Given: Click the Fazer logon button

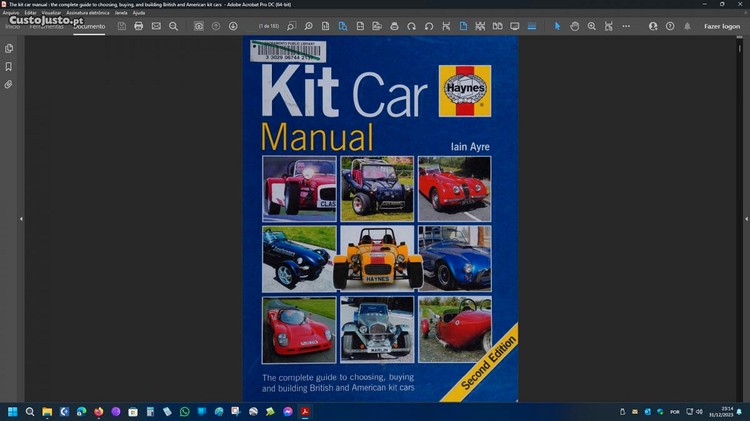Looking at the screenshot, I should click(x=721, y=26).
